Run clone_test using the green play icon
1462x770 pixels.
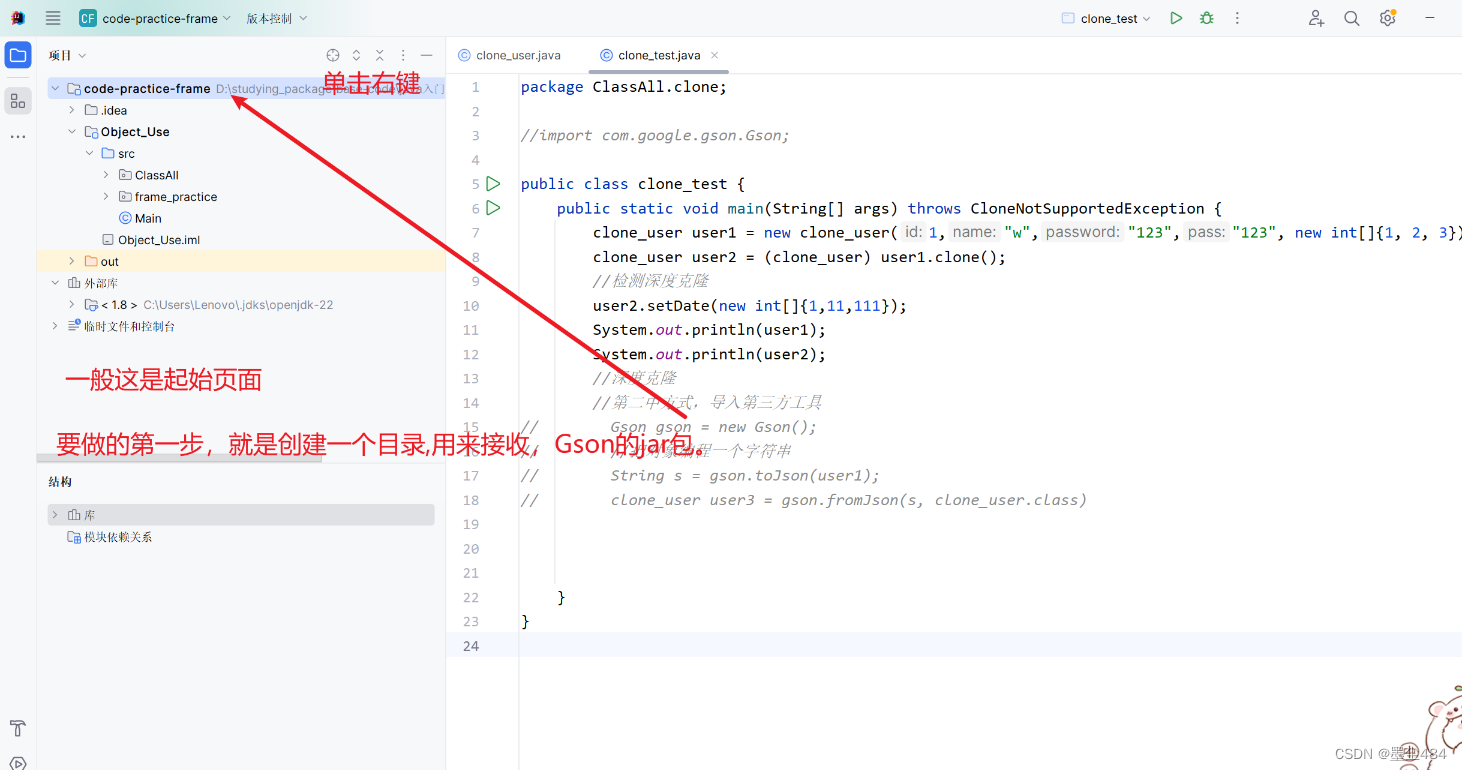click(1175, 17)
